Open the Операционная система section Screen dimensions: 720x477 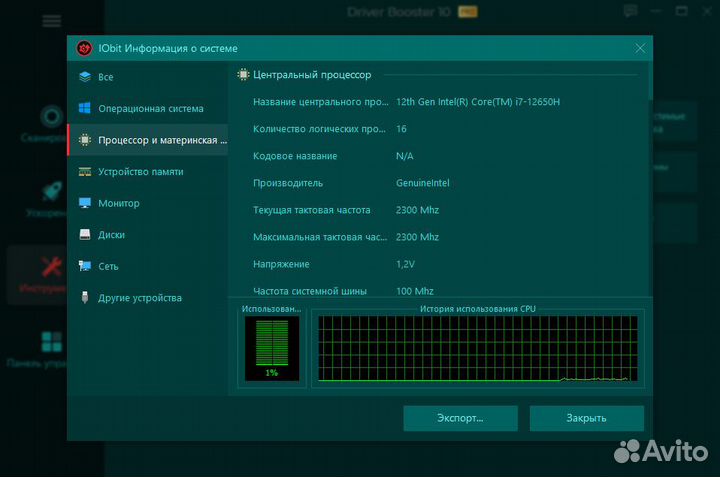(148, 108)
